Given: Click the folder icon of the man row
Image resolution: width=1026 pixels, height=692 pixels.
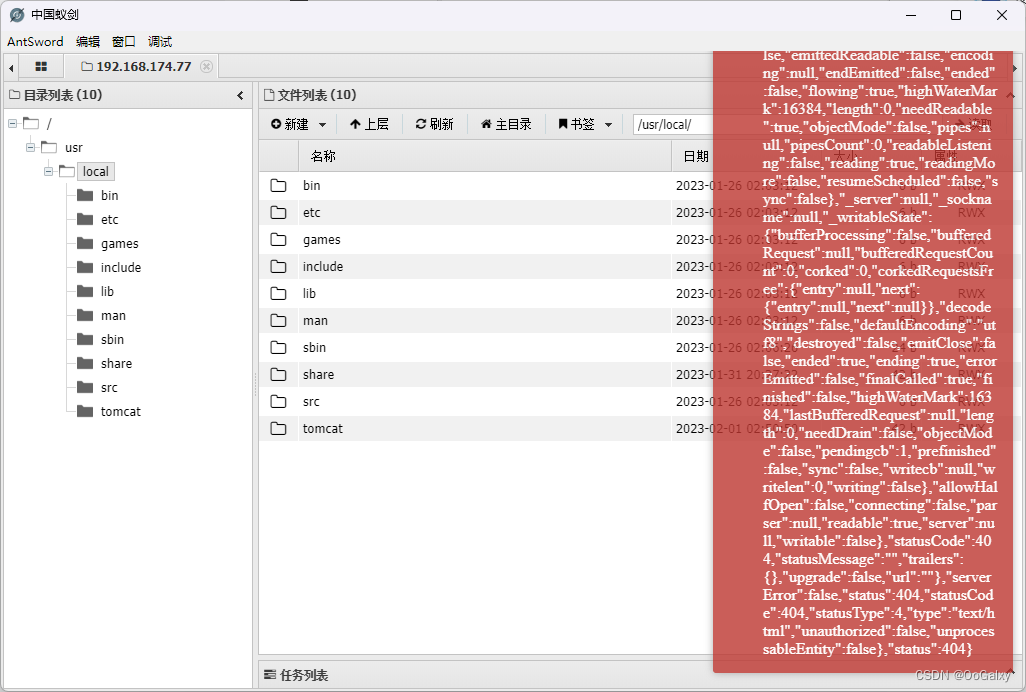Looking at the screenshot, I should pyautogui.click(x=278, y=320).
